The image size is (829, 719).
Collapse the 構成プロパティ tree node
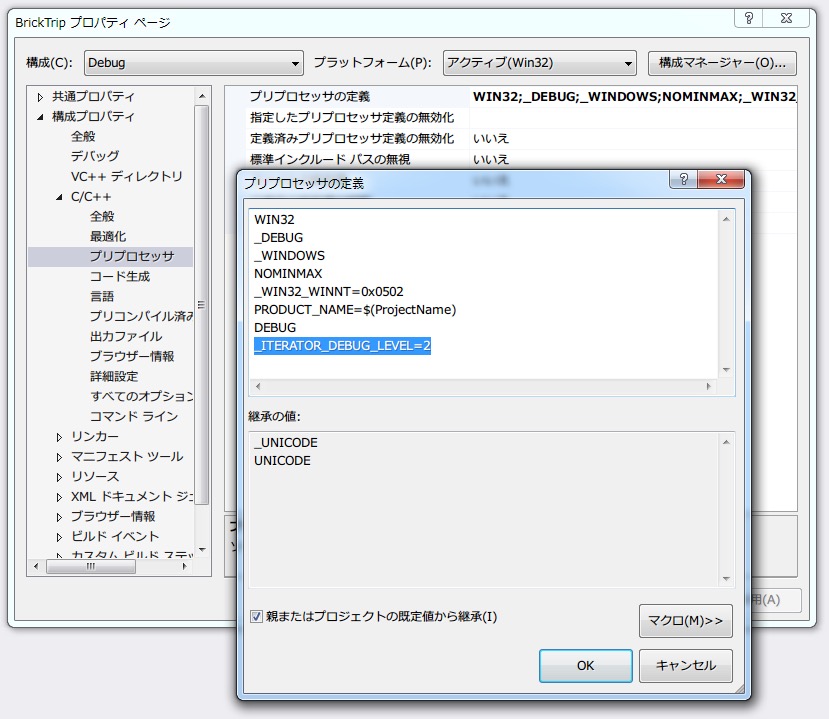click(40, 117)
